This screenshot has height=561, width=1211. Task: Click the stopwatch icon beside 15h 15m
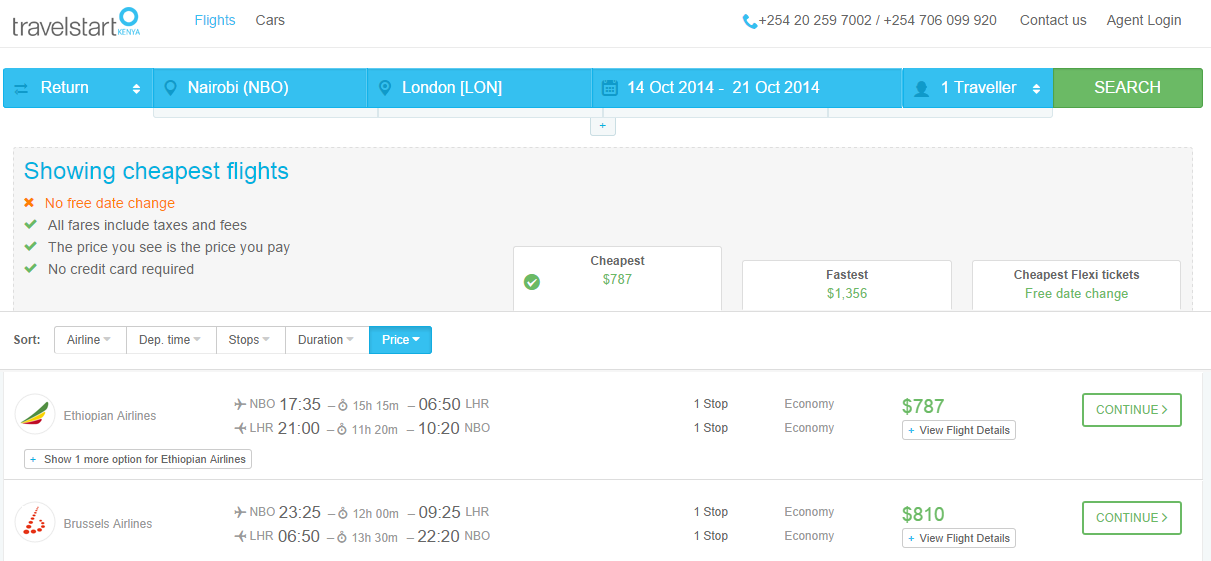tap(342, 405)
